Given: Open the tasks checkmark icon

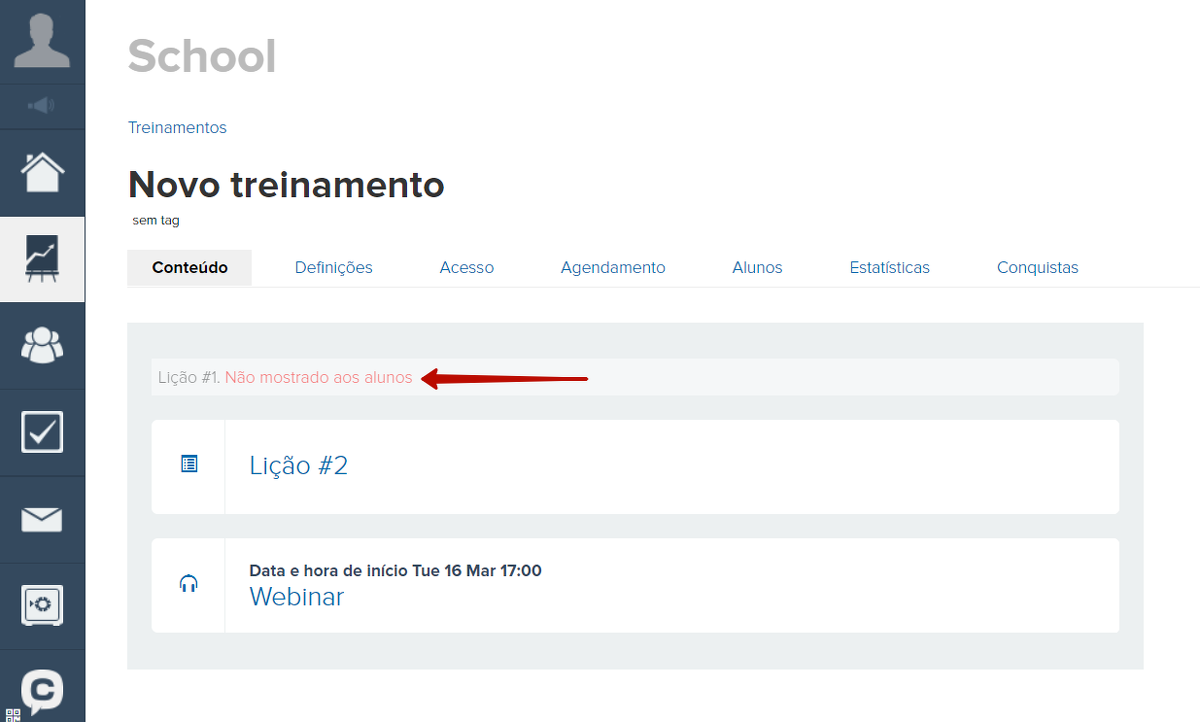Looking at the screenshot, I should pyautogui.click(x=42, y=432).
